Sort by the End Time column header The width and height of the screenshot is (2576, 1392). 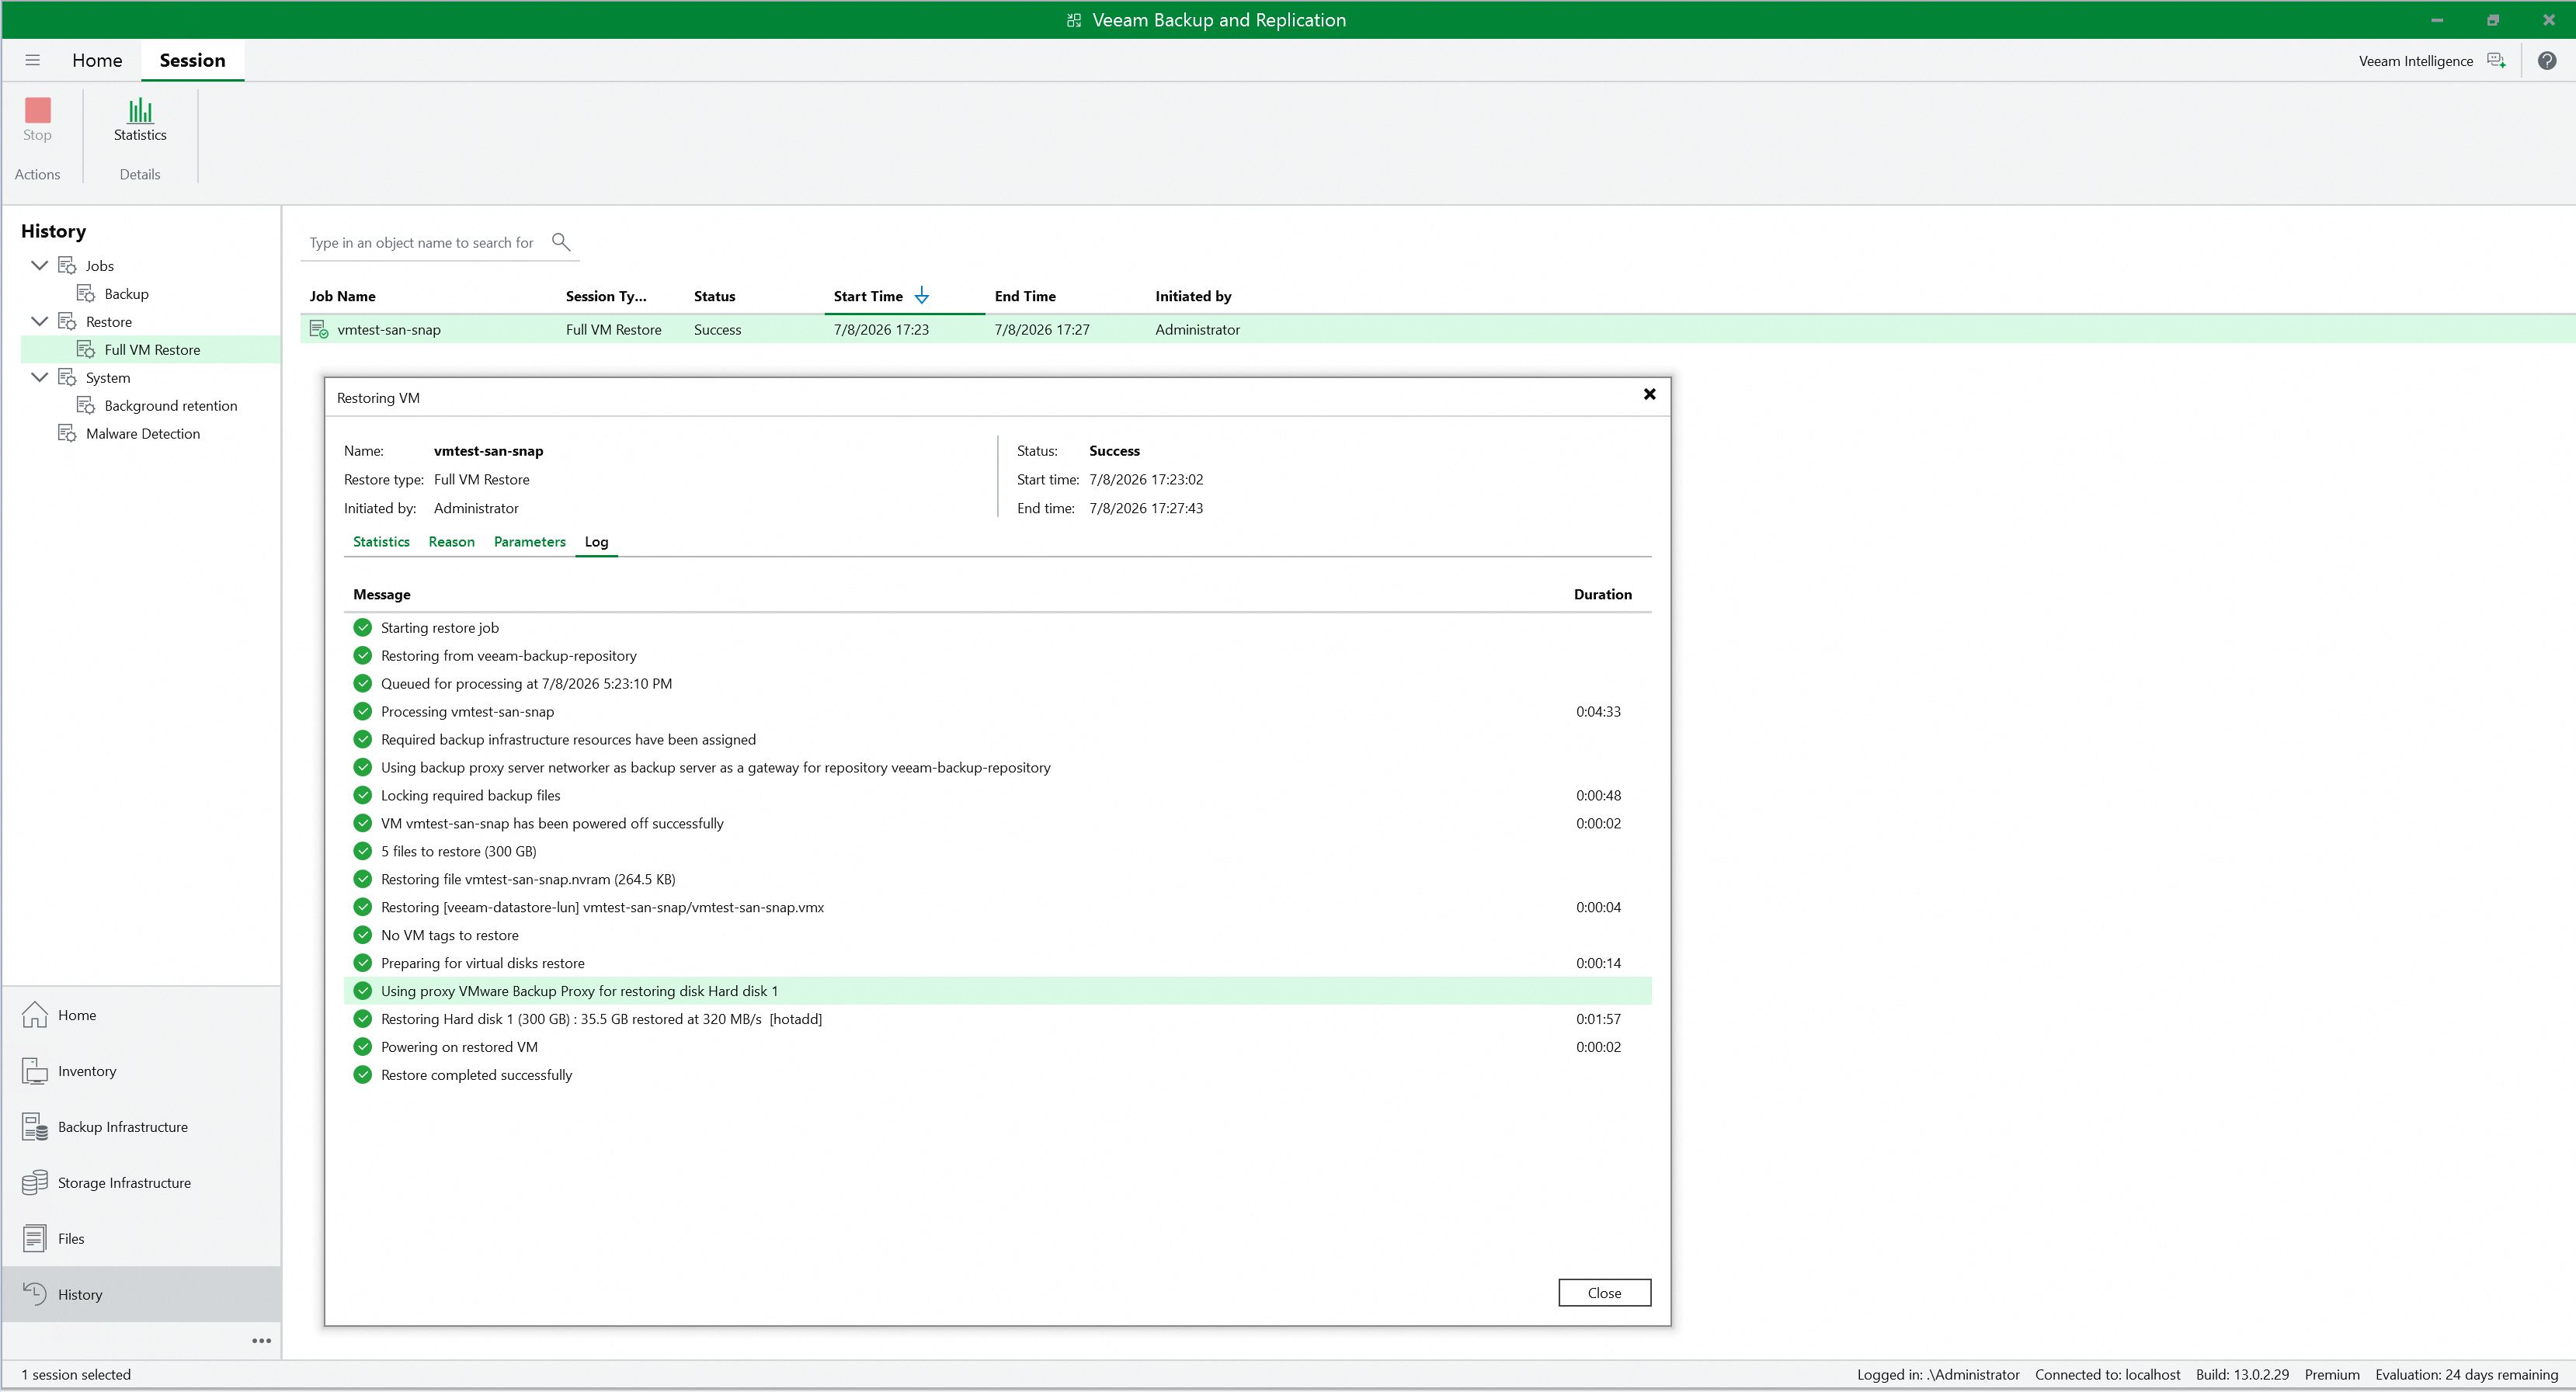1025,296
